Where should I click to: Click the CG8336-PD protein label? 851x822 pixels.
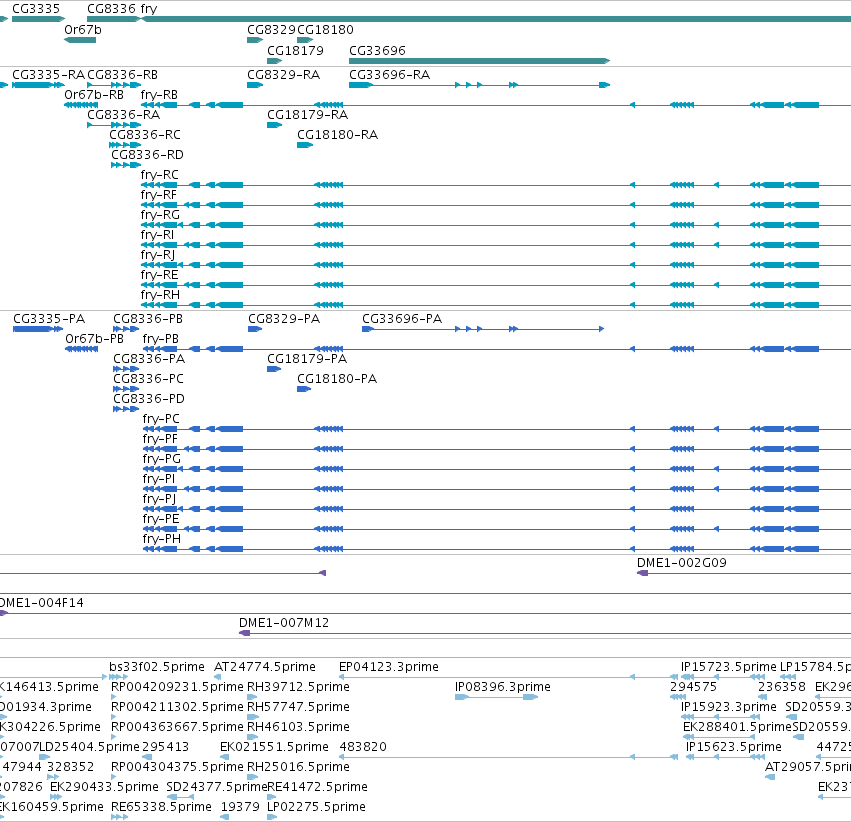click(x=149, y=399)
